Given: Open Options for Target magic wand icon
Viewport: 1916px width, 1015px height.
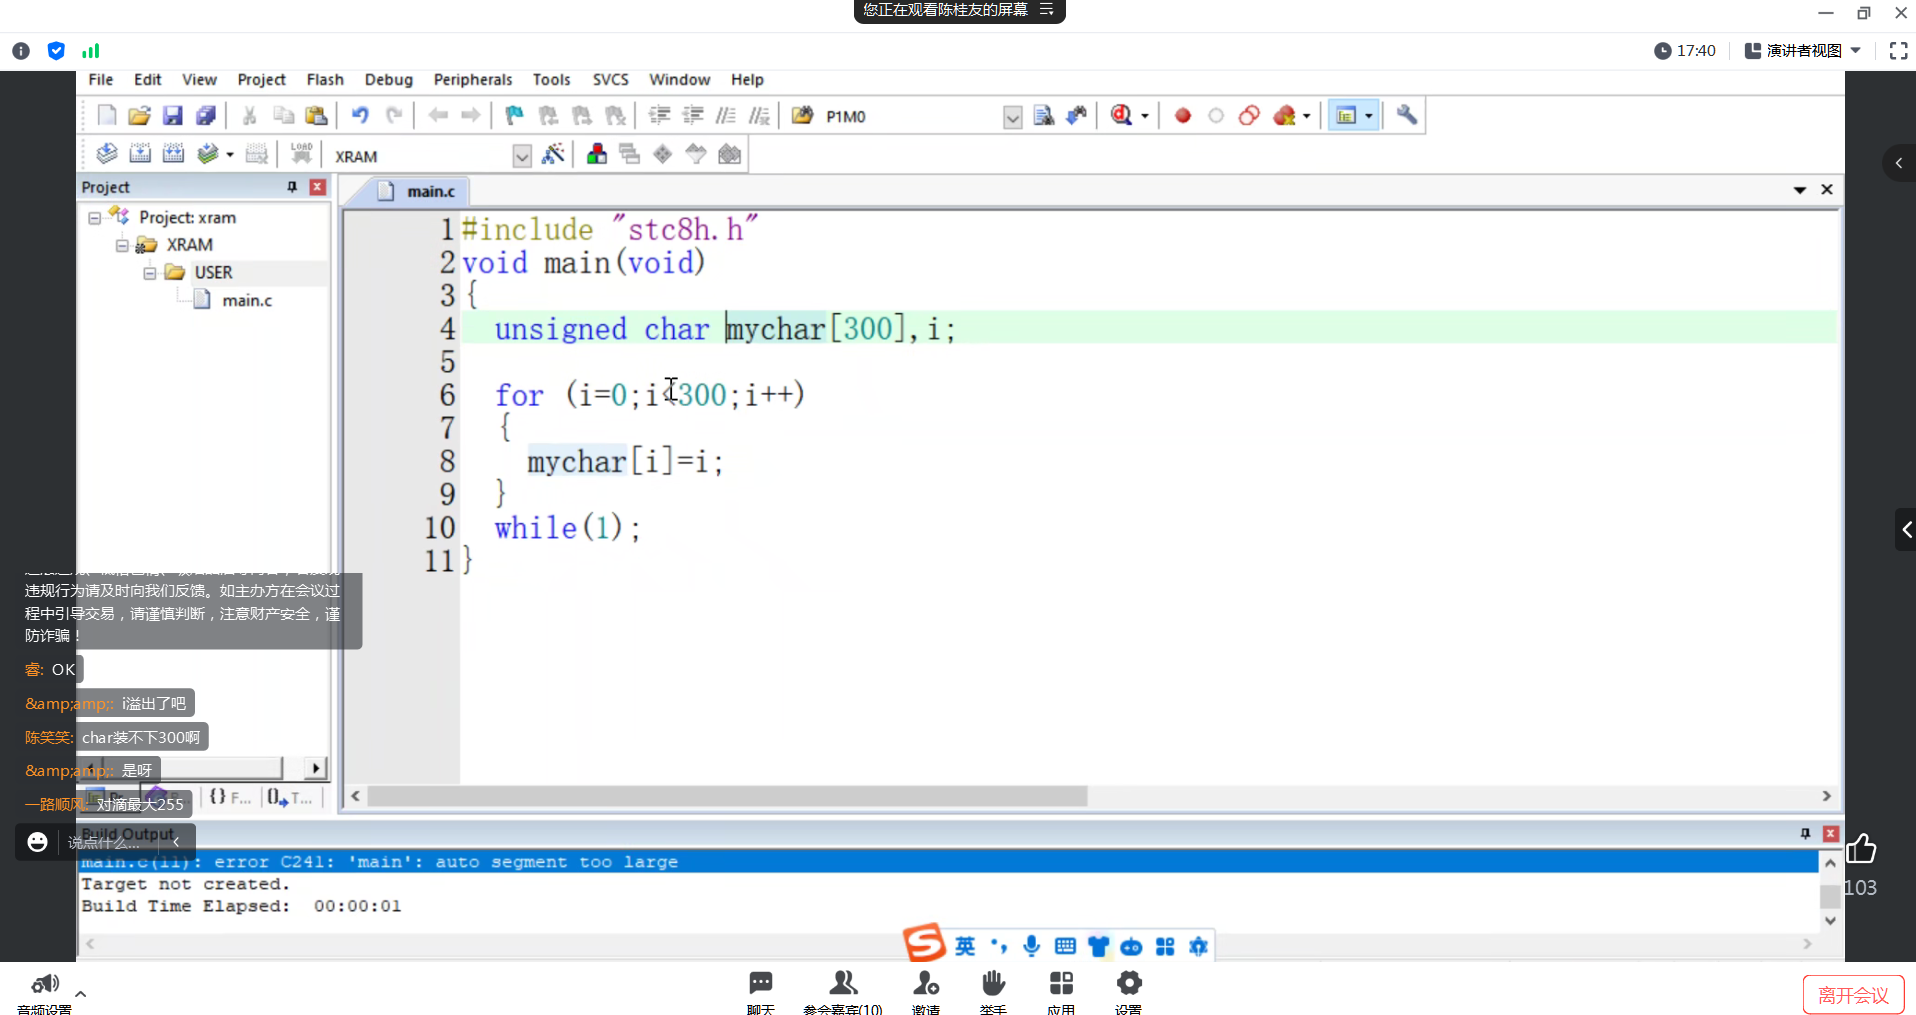Looking at the screenshot, I should pyautogui.click(x=553, y=154).
